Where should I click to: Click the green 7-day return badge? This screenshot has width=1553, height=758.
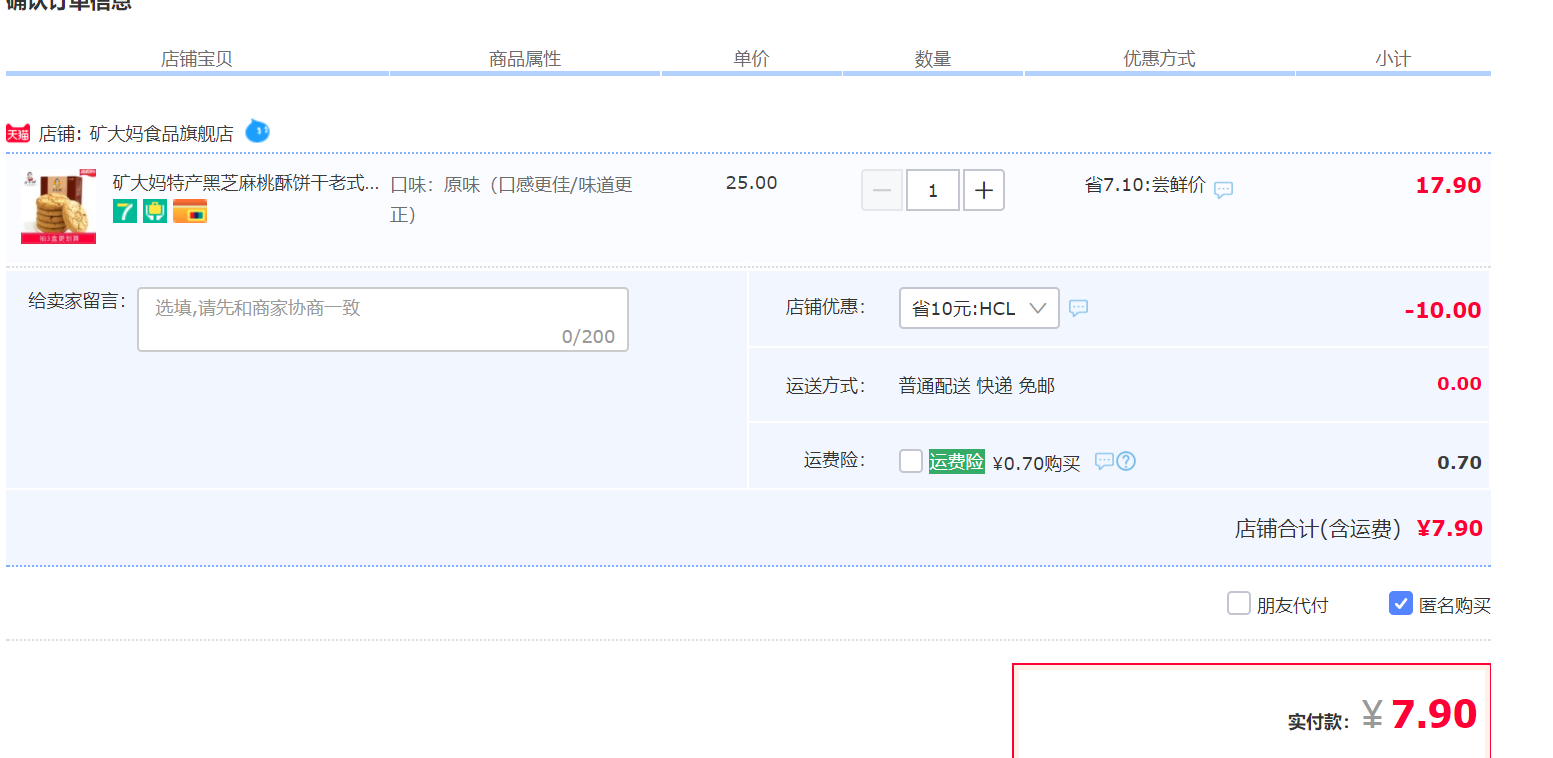point(125,211)
